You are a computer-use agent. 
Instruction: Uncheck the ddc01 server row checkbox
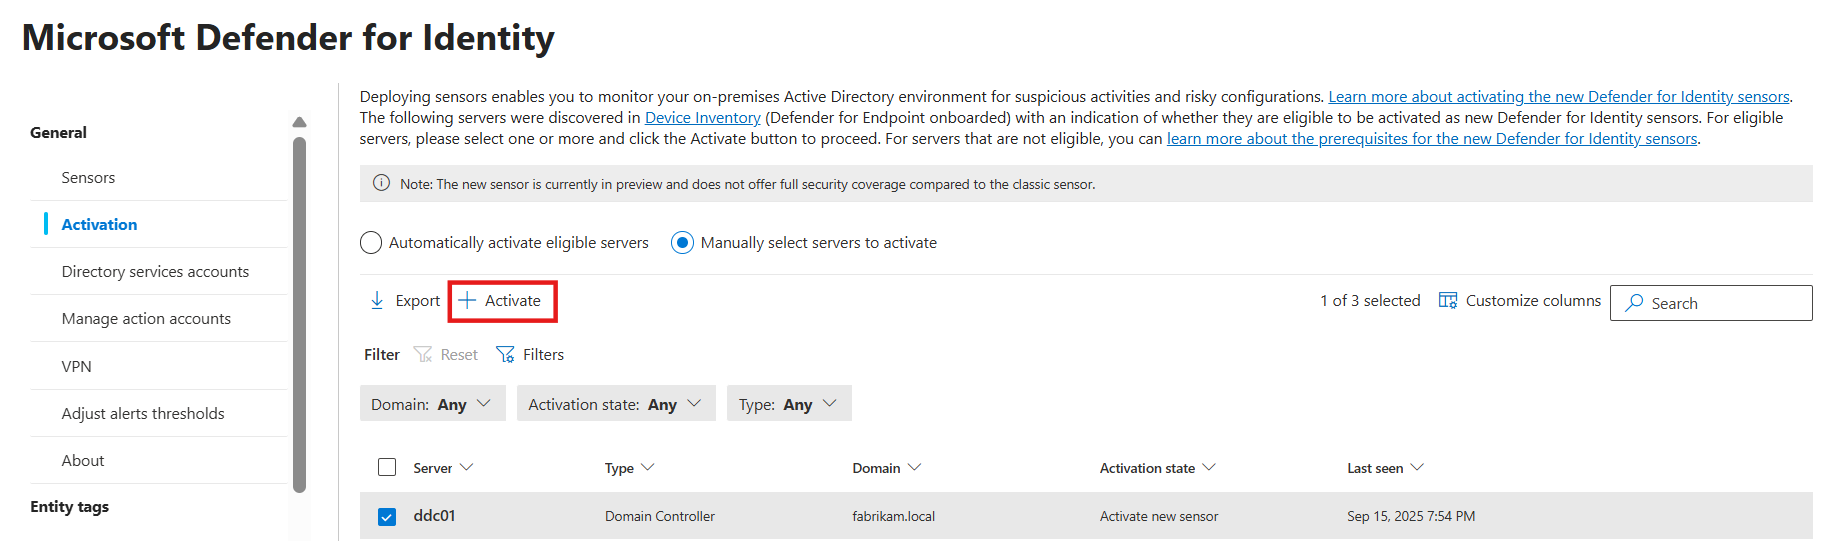click(x=387, y=517)
